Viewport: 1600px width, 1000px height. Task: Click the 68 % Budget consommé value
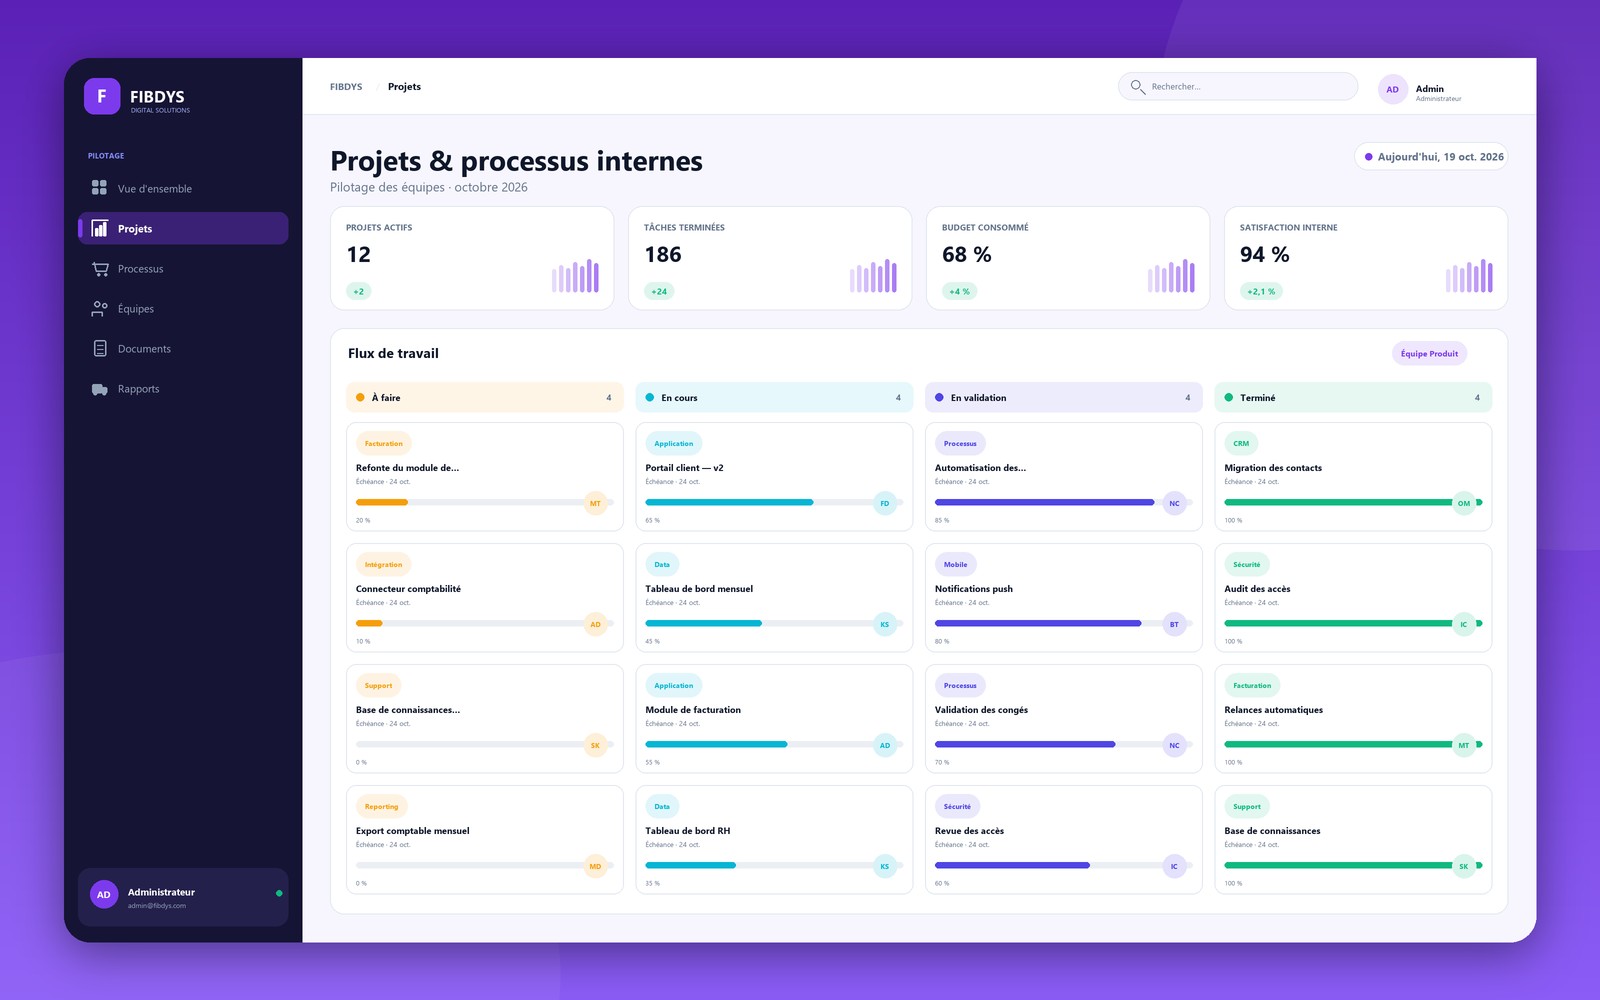click(x=967, y=255)
